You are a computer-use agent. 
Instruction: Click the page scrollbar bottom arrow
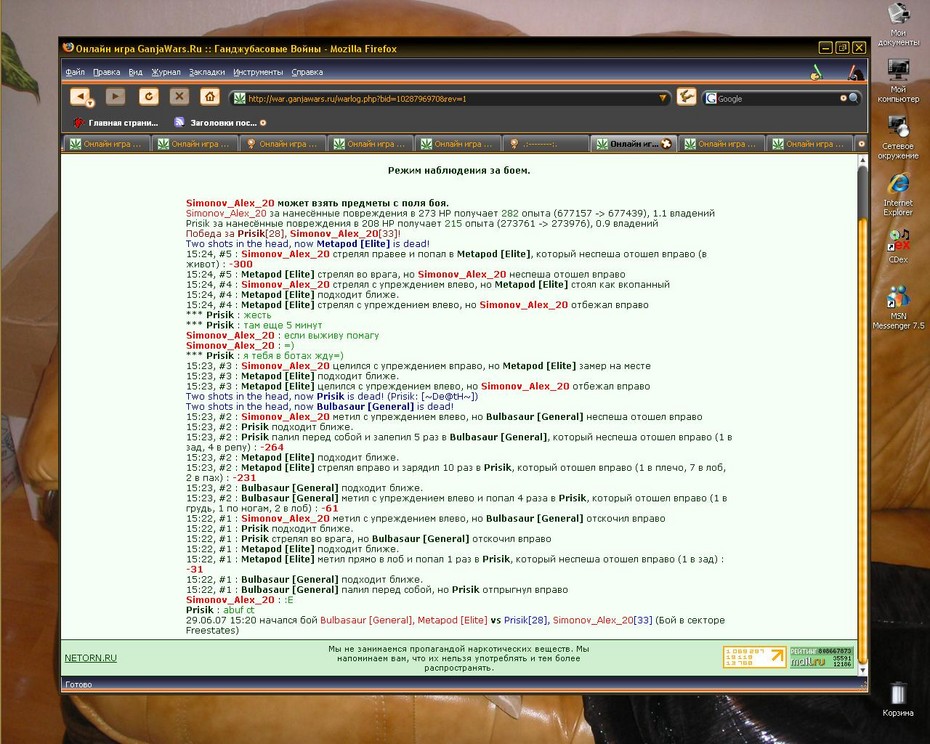pyautogui.click(x=862, y=670)
